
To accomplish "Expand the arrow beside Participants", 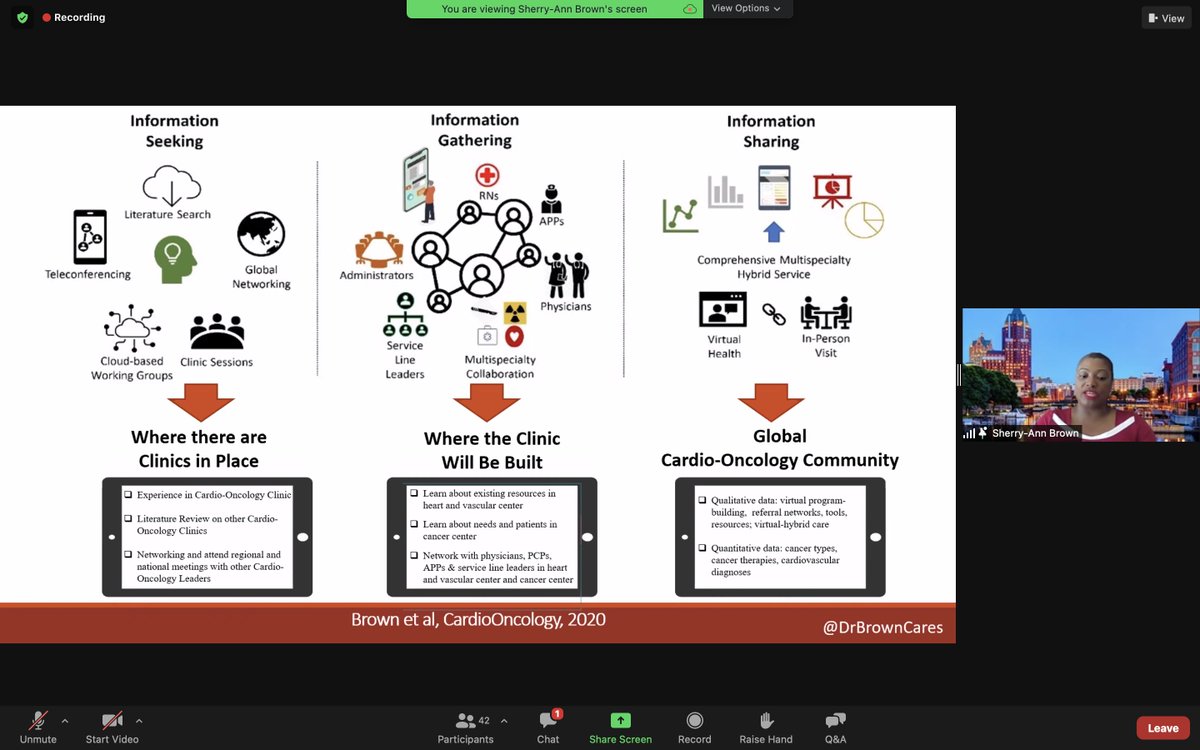I will click(503, 720).
